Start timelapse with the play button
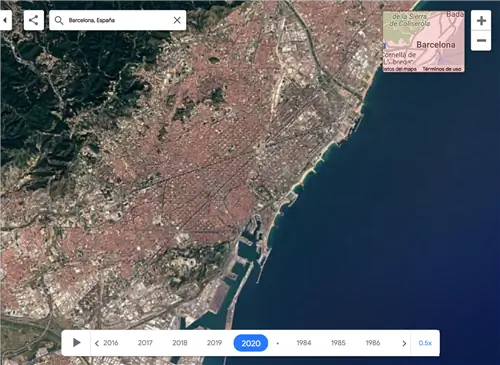The height and width of the screenshot is (365, 500). pyautogui.click(x=76, y=343)
